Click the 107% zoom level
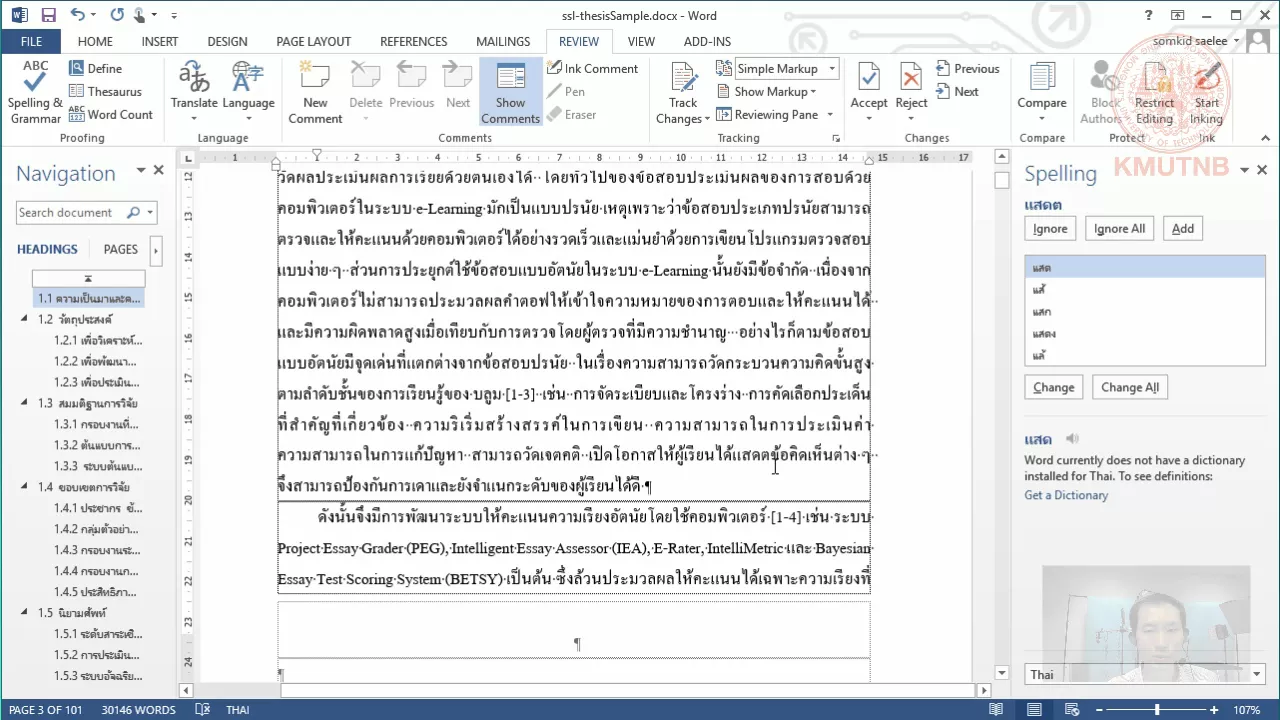1280x720 pixels. (1246, 710)
